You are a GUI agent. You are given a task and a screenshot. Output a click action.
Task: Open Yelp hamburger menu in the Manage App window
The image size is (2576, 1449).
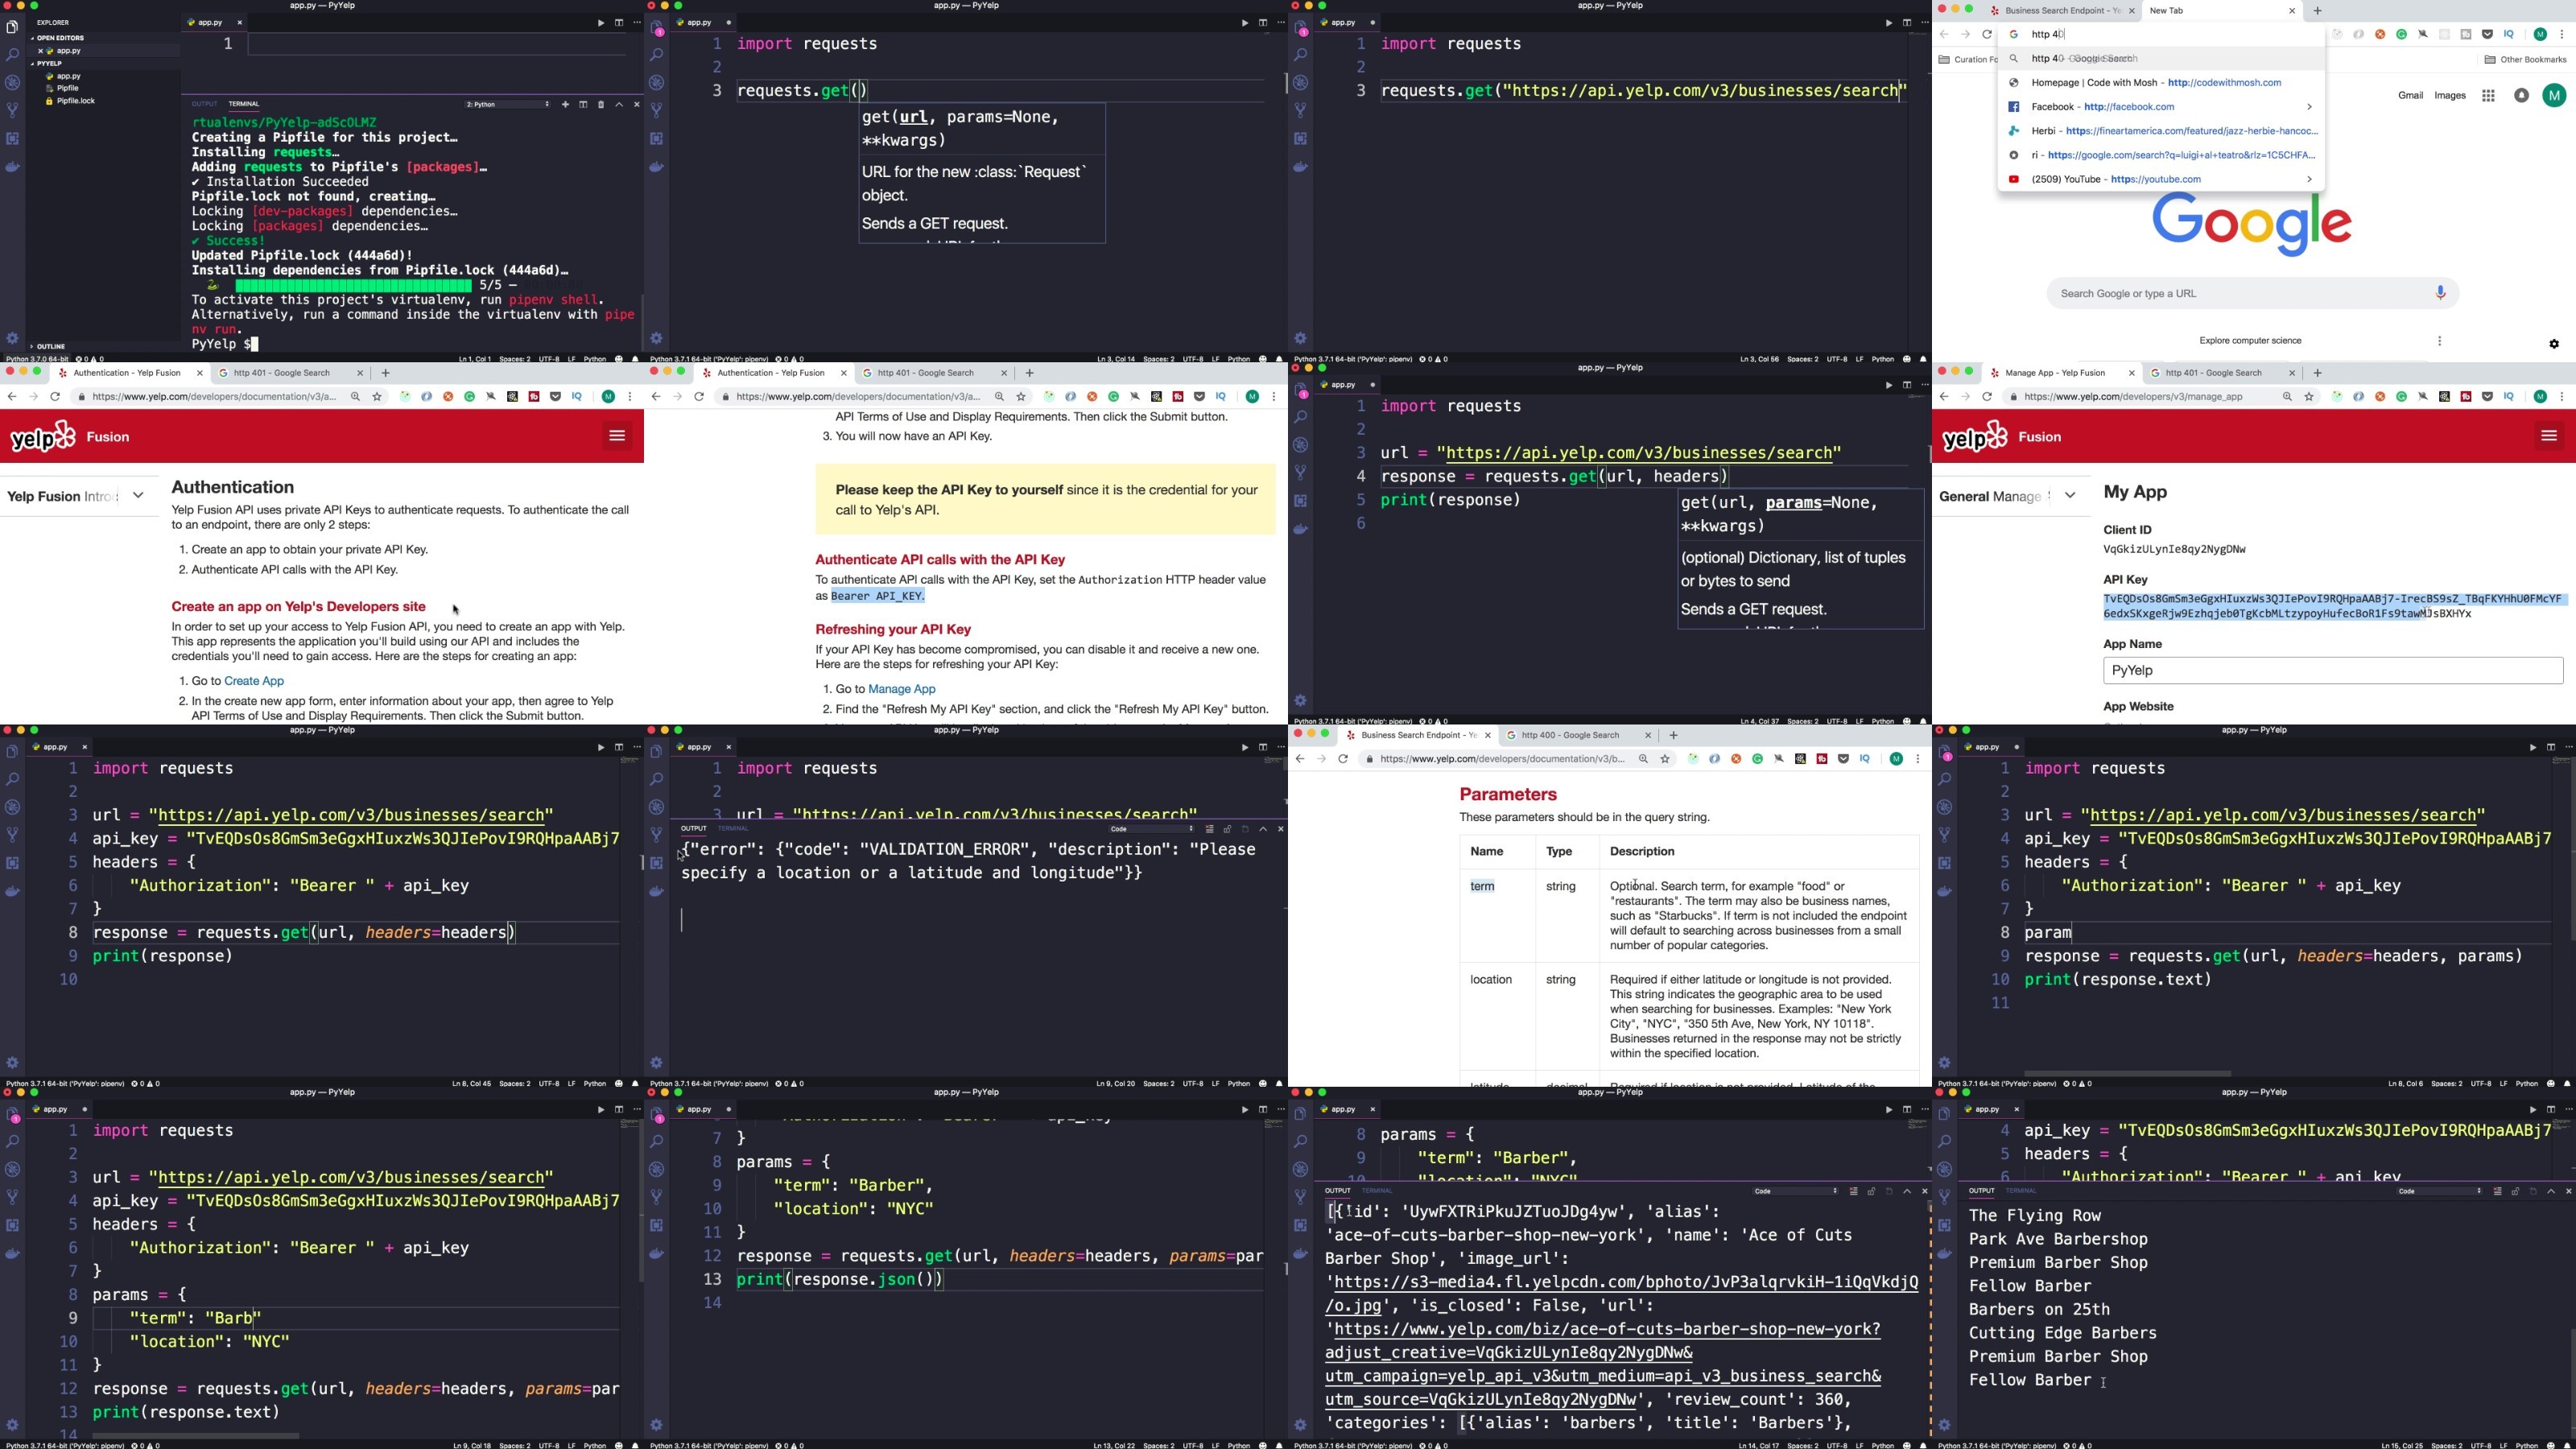(2548, 437)
